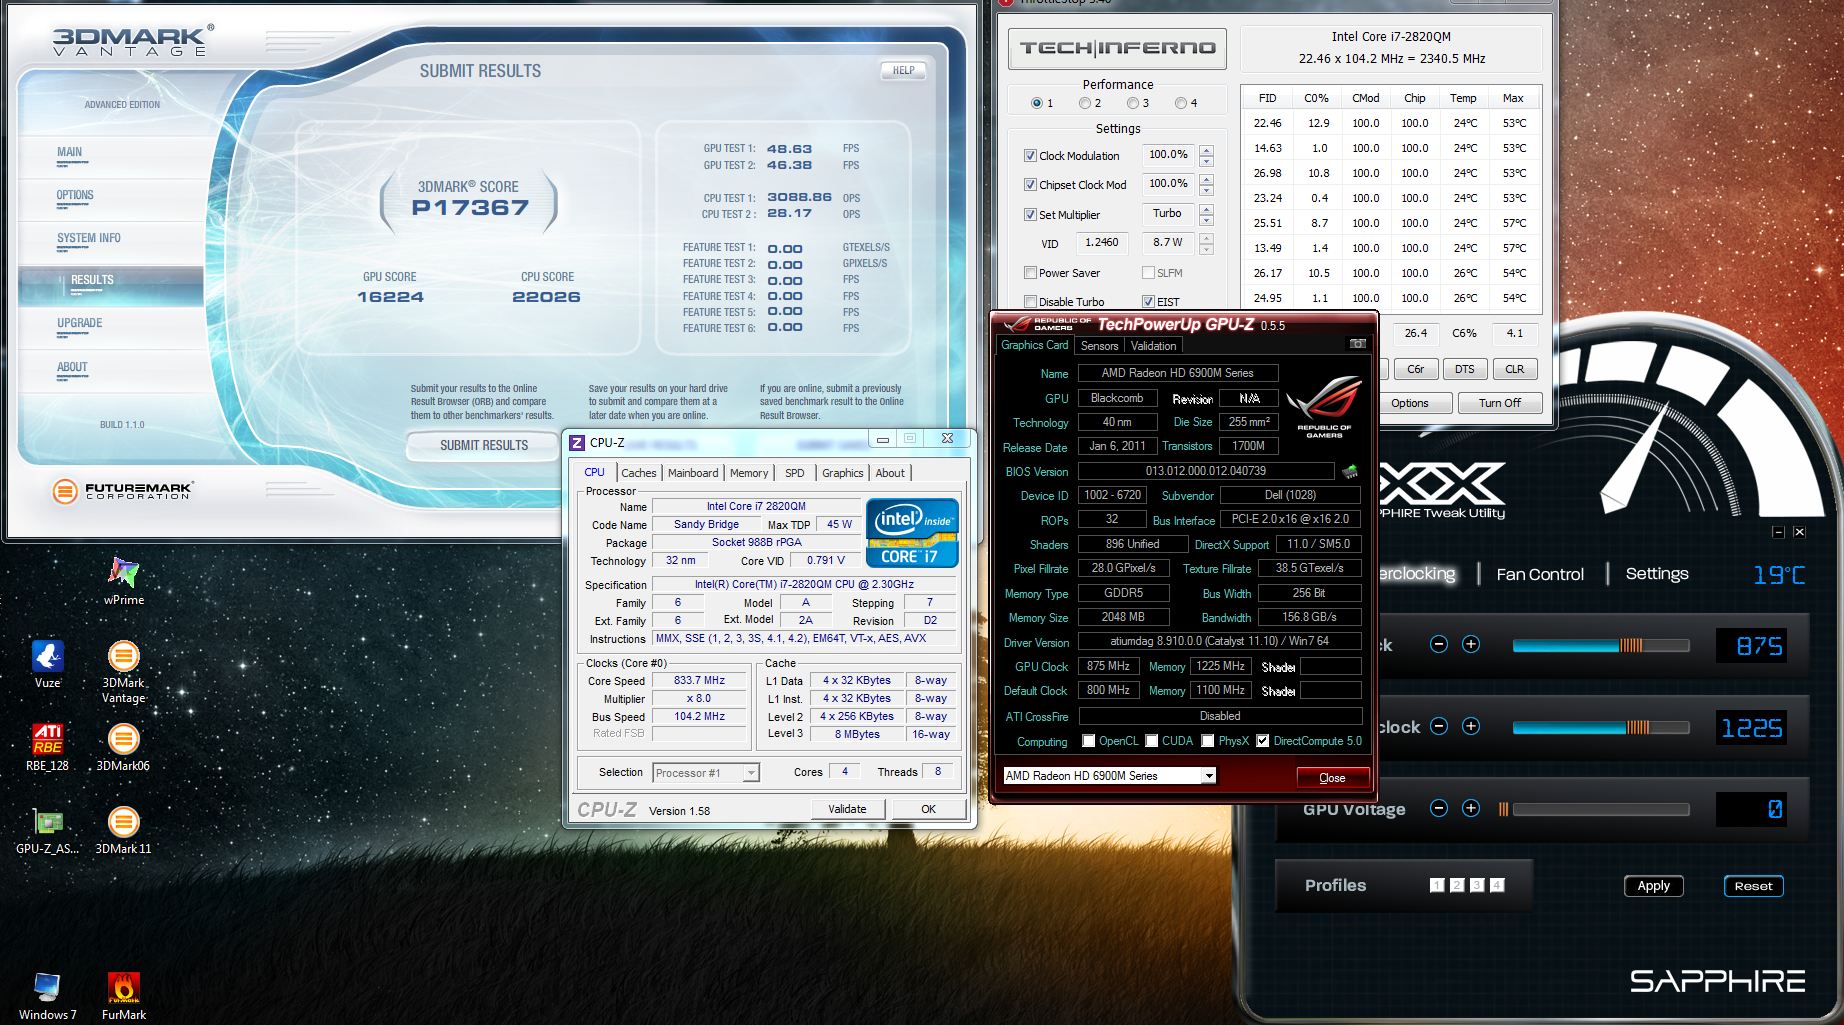Image resolution: width=1844 pixels, height=1025 pixels.
Task: Toggle DirectCompute 5.0 checkbox in GPU-Z
Action: (1263, 741)
